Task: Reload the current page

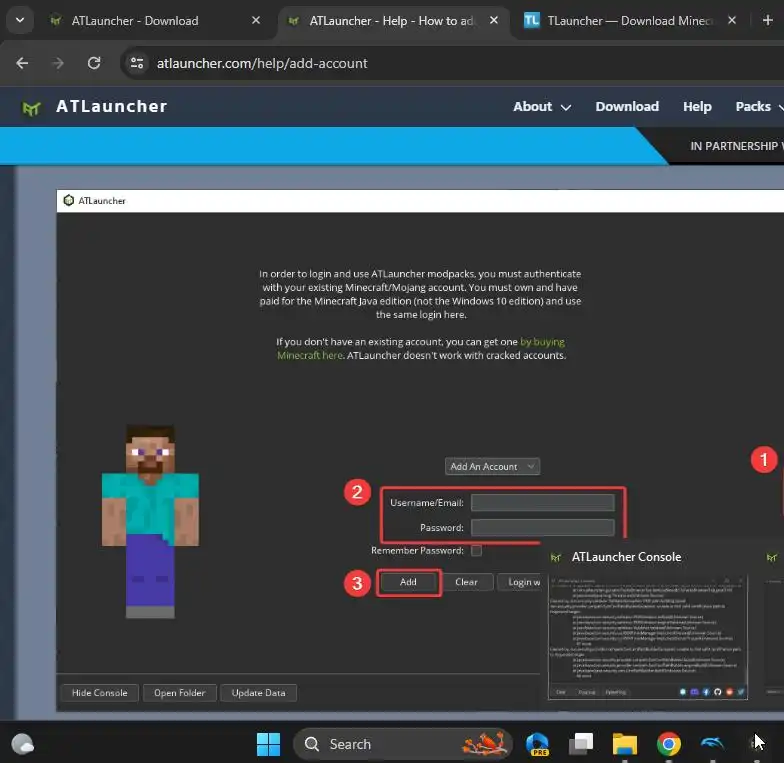Action: (x=94, y=64)
